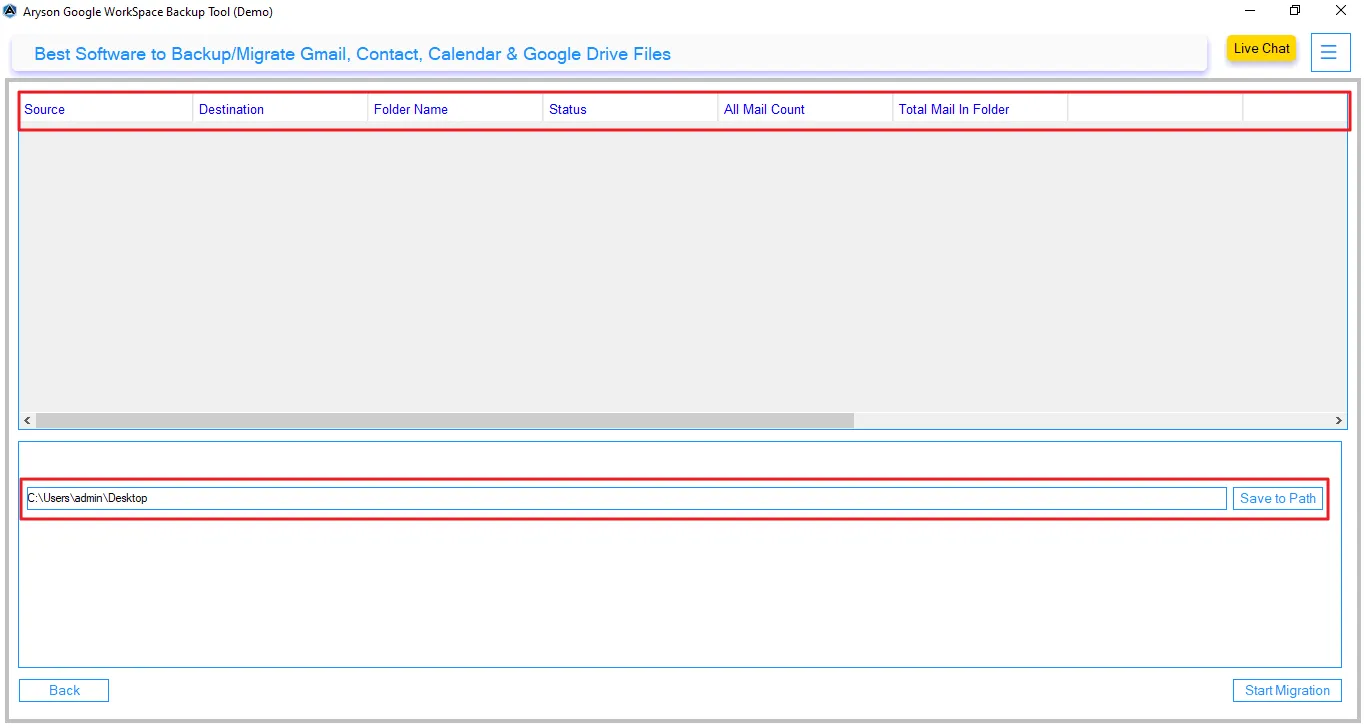Focus the destination path input field

[626, 498]
